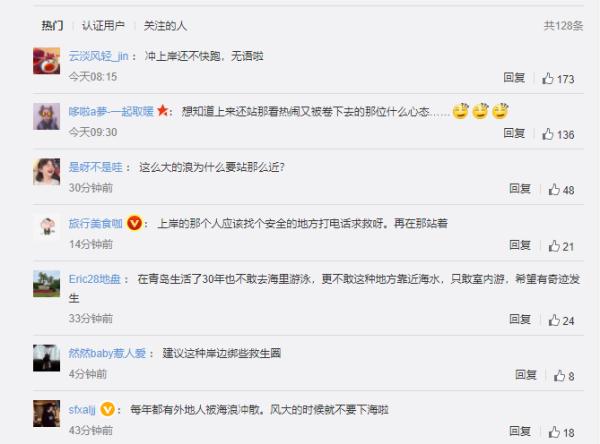The height and width of the screenshot is (444, 600).
Task: Switch to 热门 comments tab
Action: pyautogui.click(x=52, y=26)
